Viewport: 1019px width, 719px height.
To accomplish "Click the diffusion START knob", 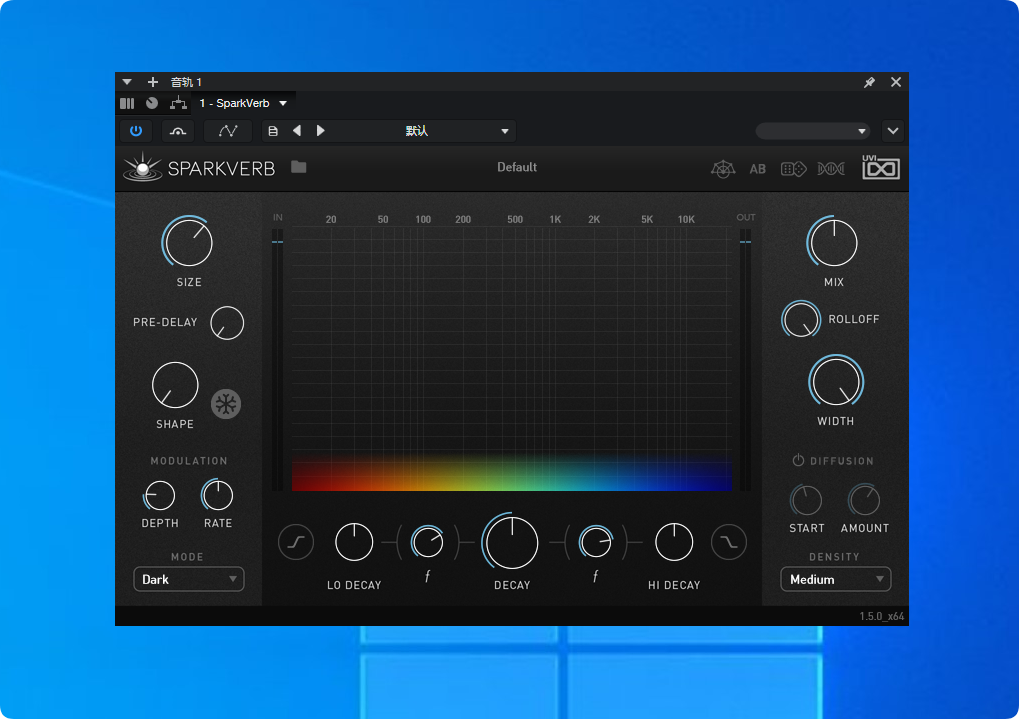I will click(x=806, y=501).
